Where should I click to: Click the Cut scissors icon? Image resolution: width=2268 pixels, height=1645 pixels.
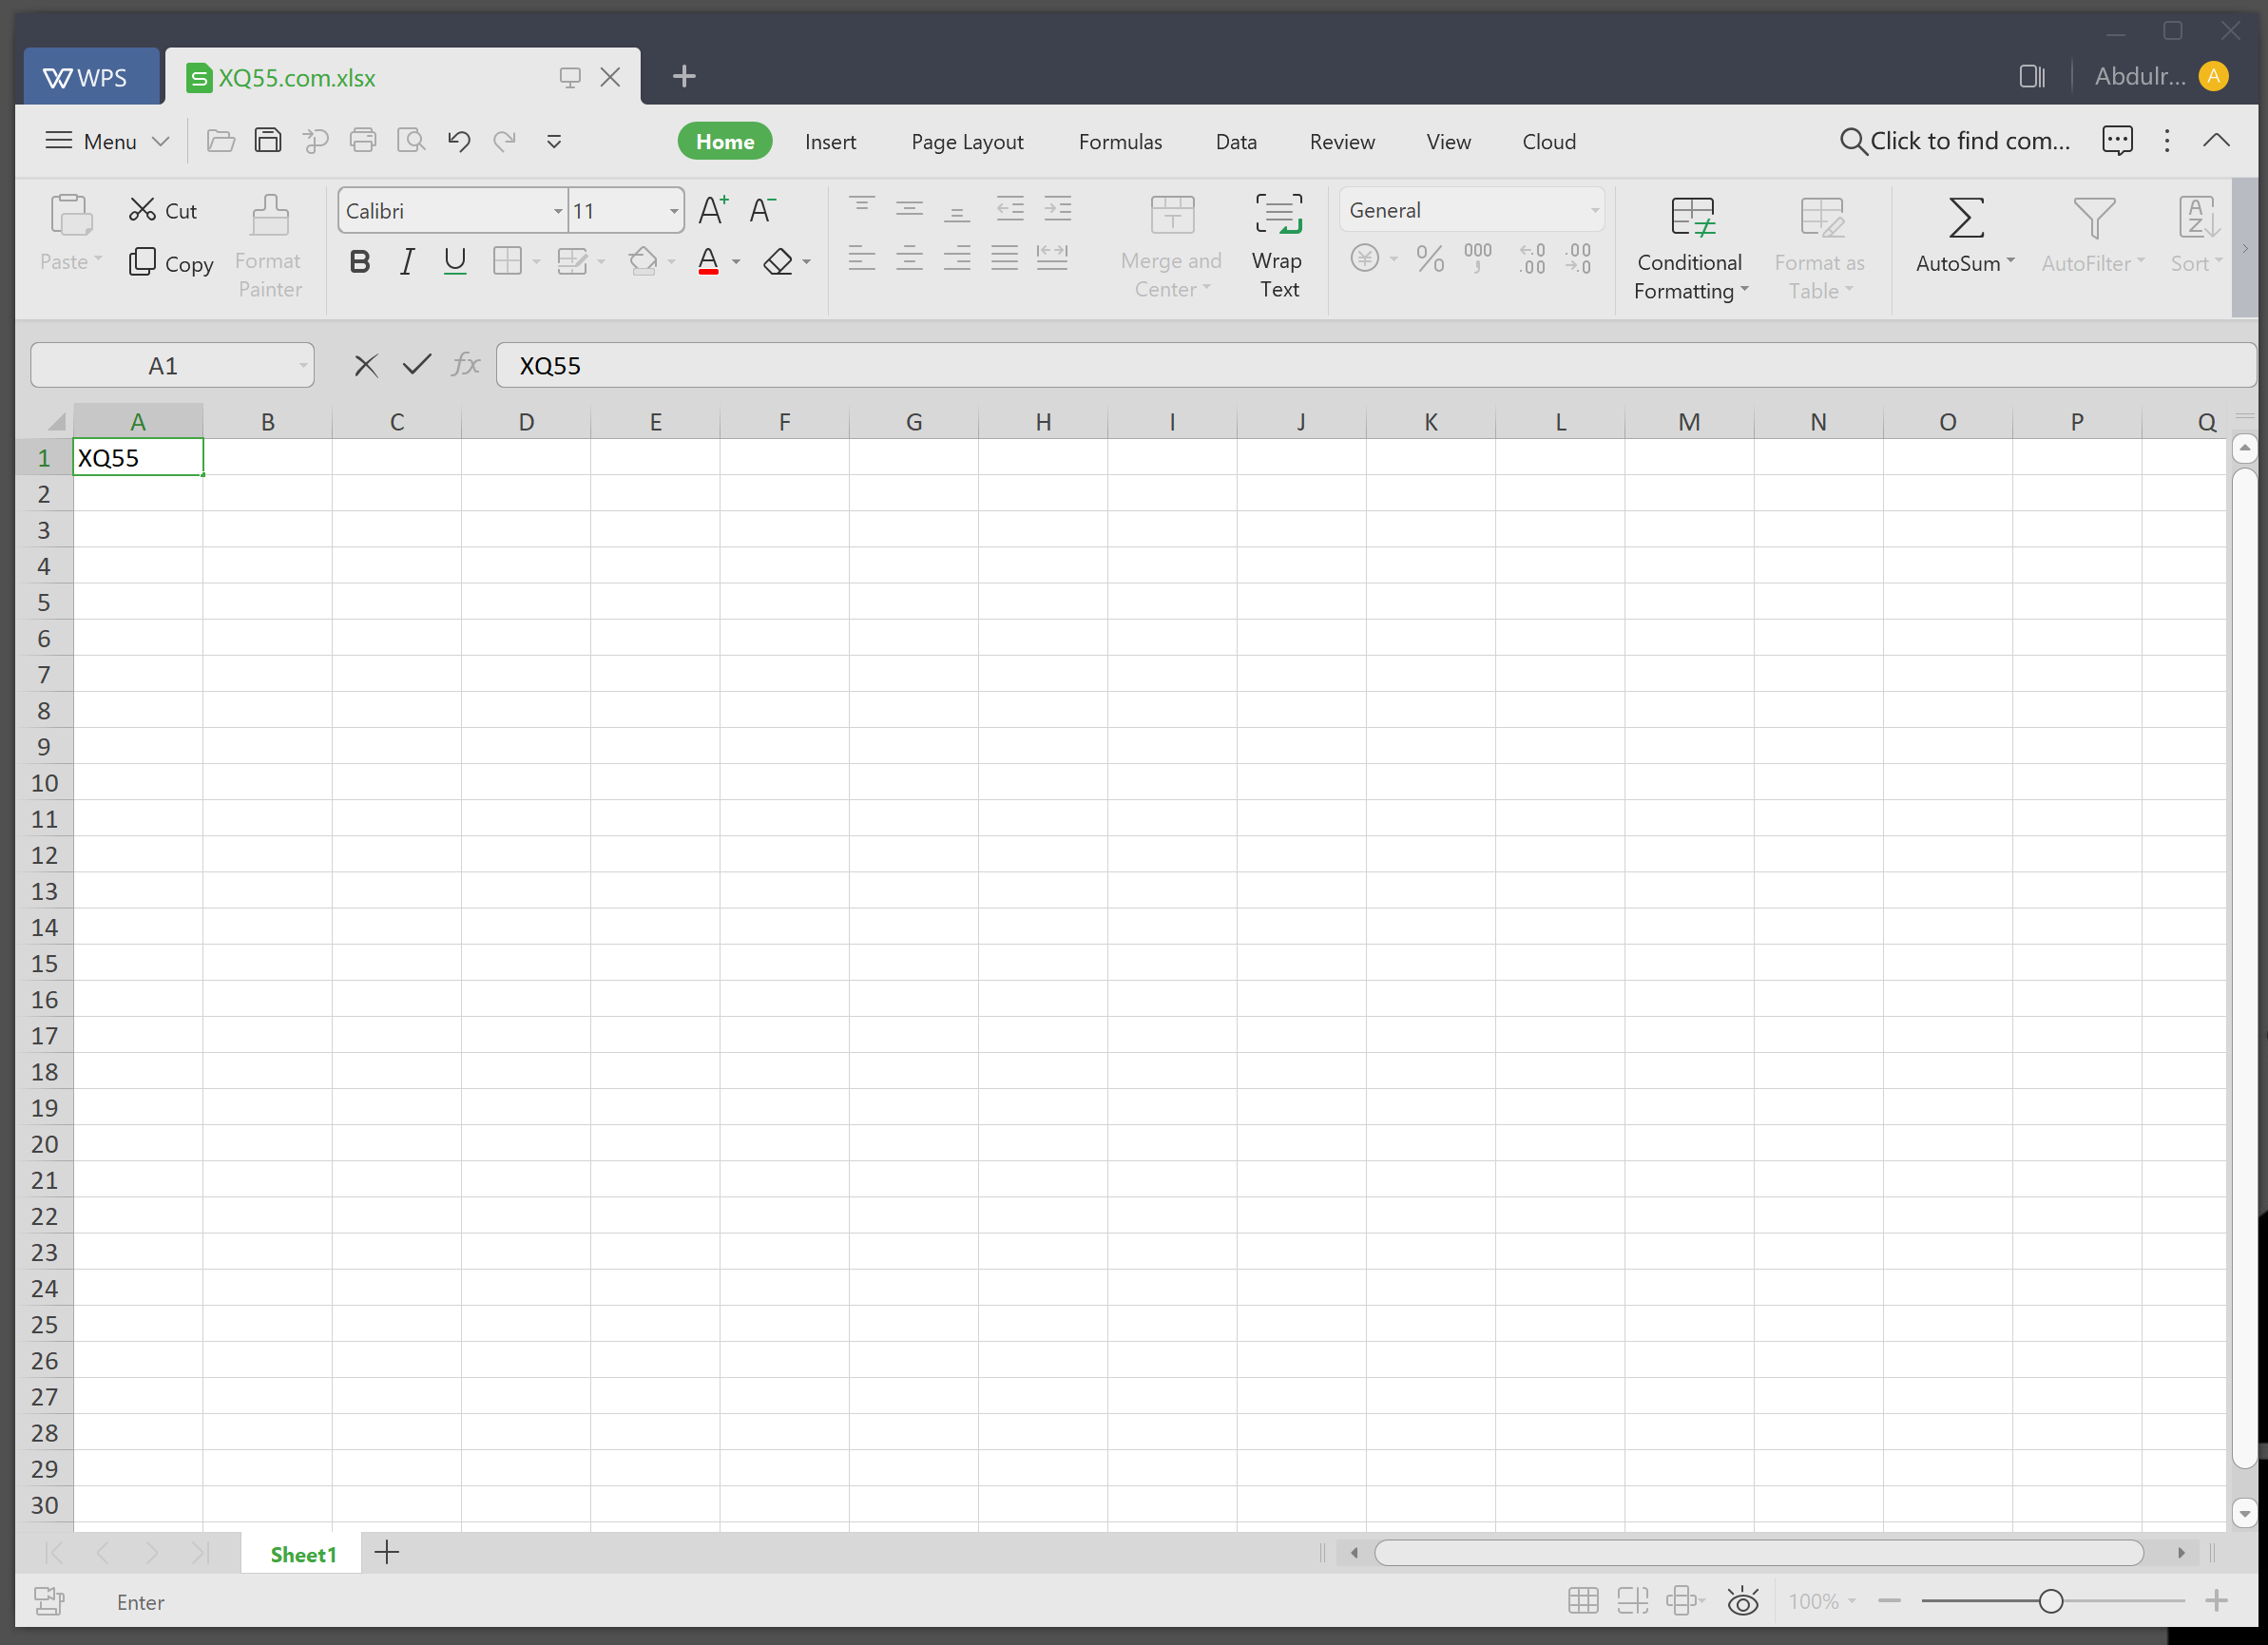(x=142, y=210)
